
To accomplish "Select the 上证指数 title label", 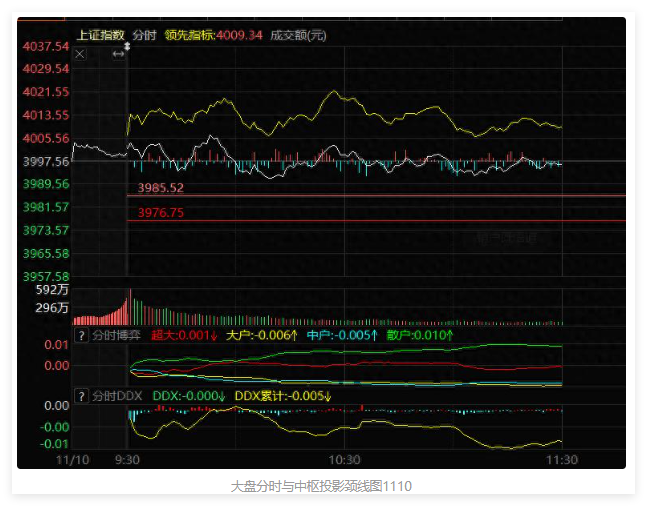I will pyautogui.click(x=100, y=35).
